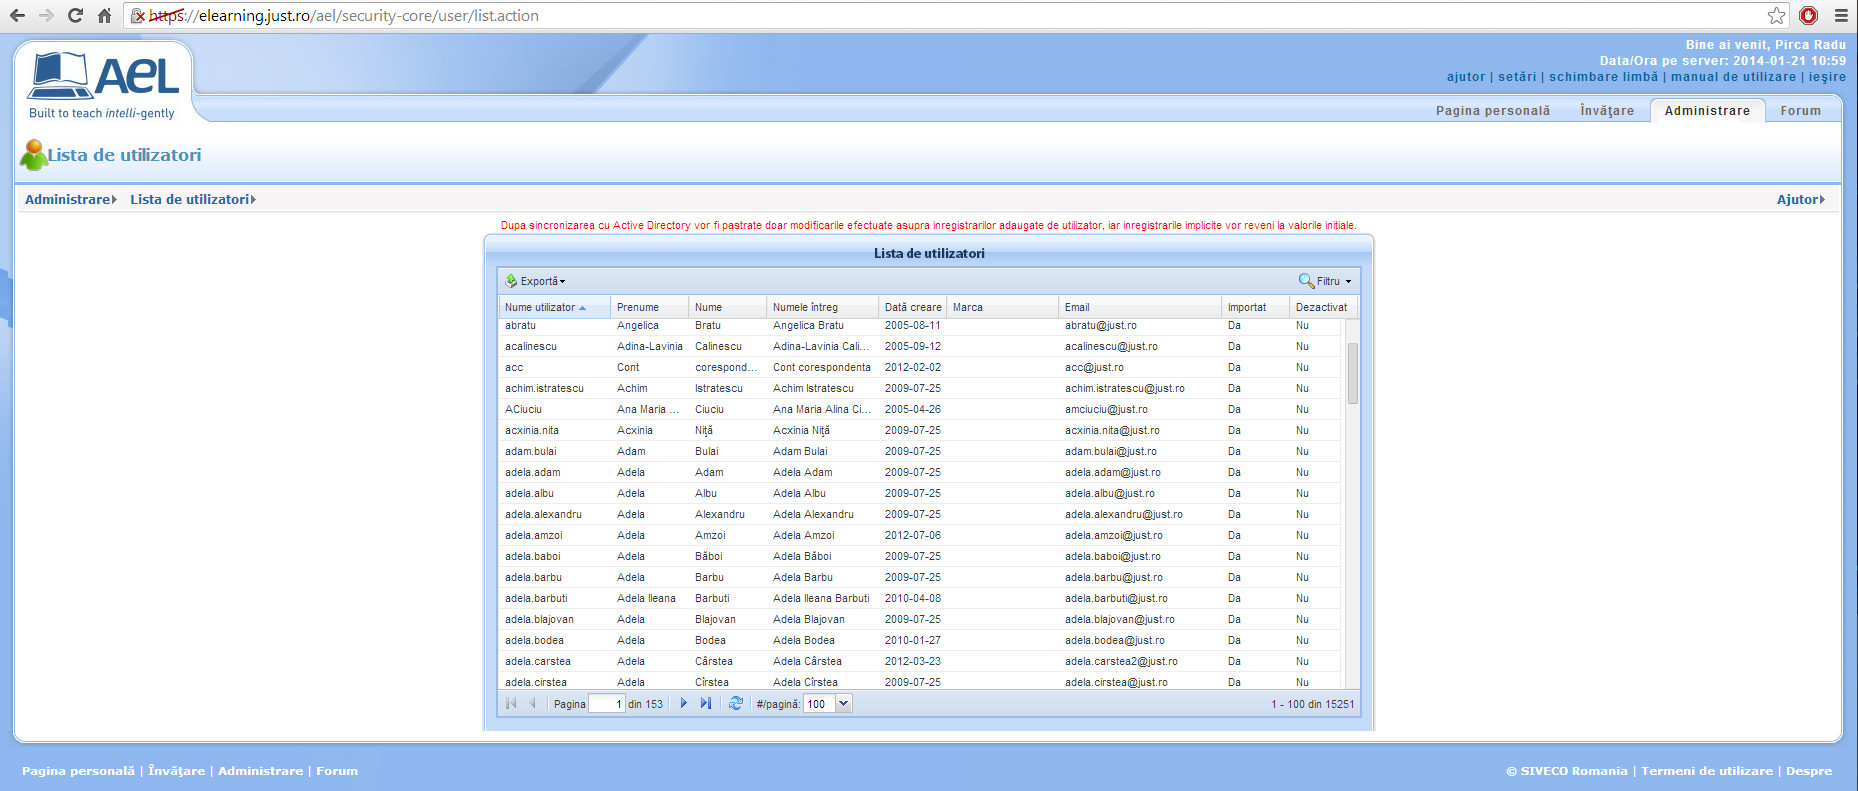Viewport: 1858px width, 791px height.
Task: Open the Chrome menu icon
Action: [1840, 16]
